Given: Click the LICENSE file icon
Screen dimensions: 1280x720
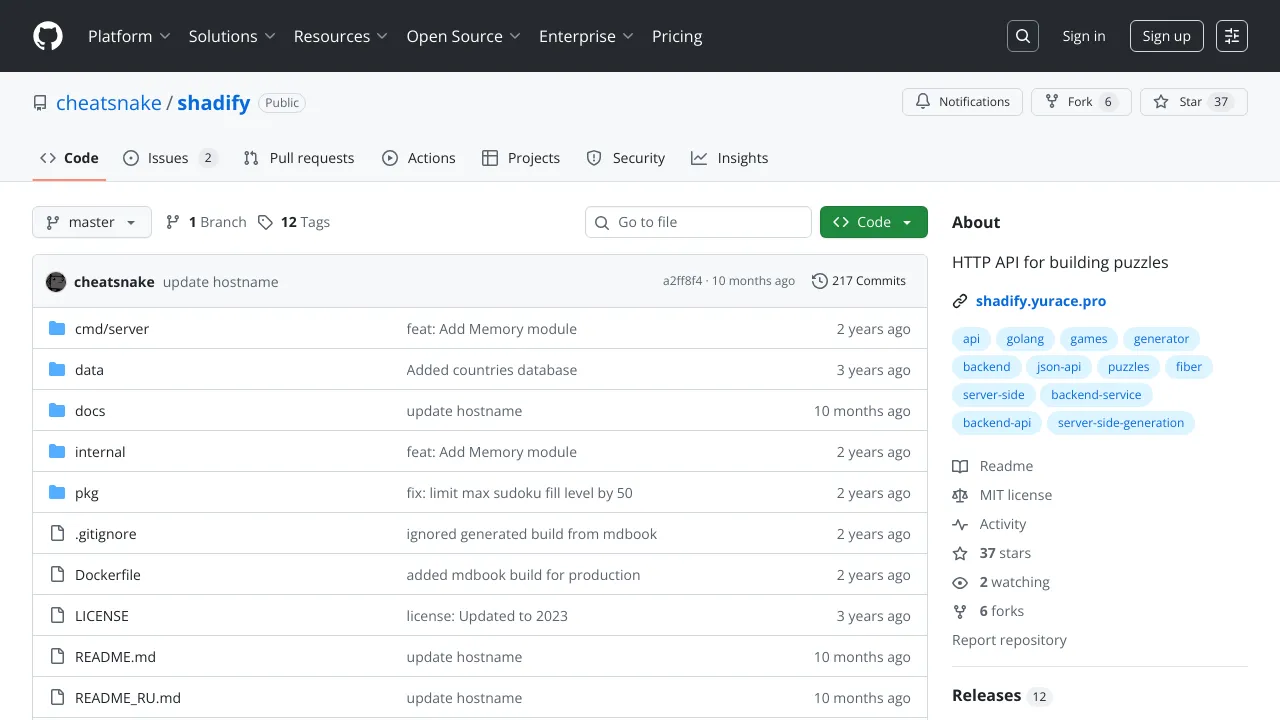Looking at the screenshot, I should tap(57, 615).
